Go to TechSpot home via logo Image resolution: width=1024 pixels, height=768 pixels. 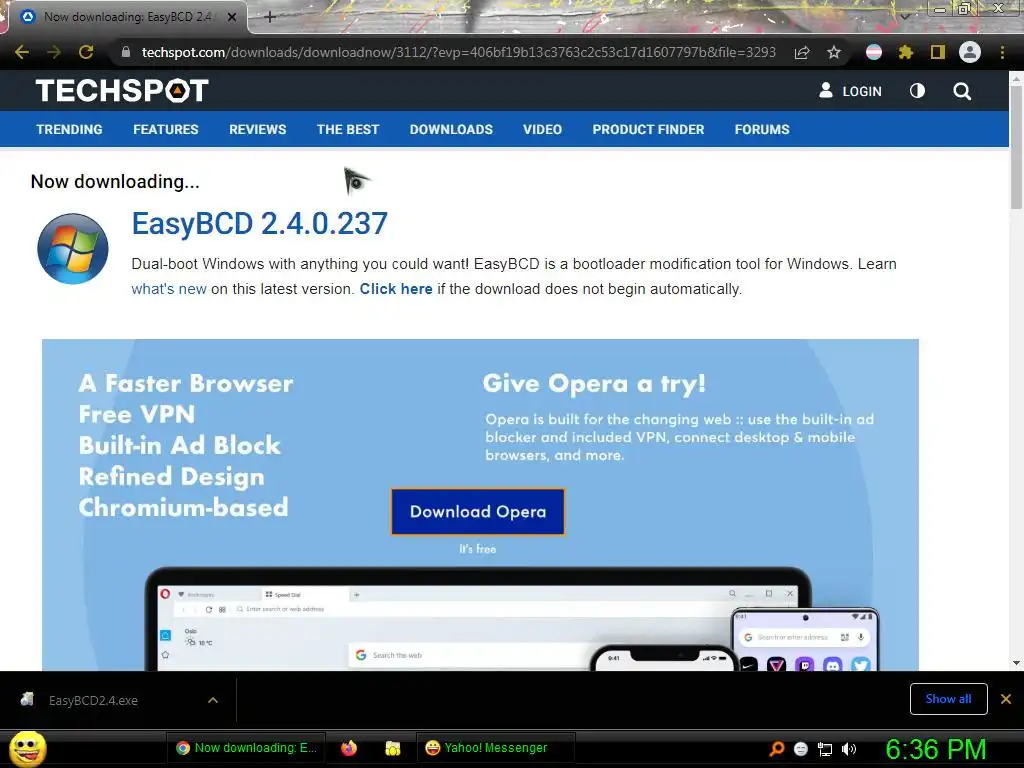tap(122, 91)
